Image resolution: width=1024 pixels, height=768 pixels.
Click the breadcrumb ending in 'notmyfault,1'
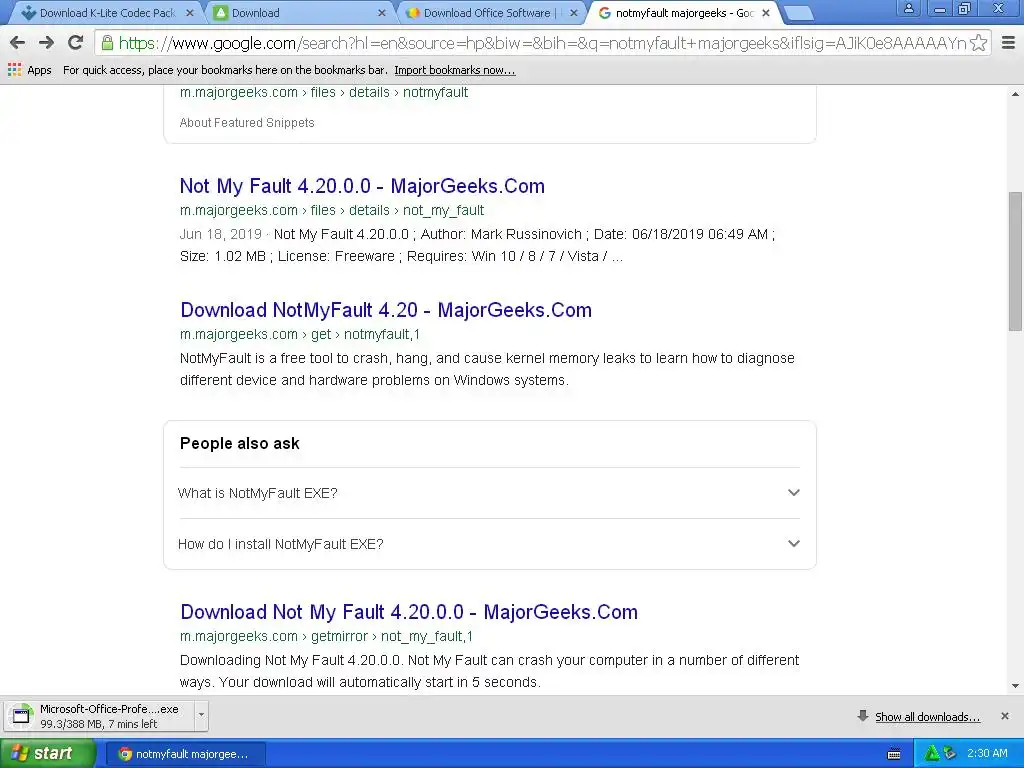coord(300,334)
